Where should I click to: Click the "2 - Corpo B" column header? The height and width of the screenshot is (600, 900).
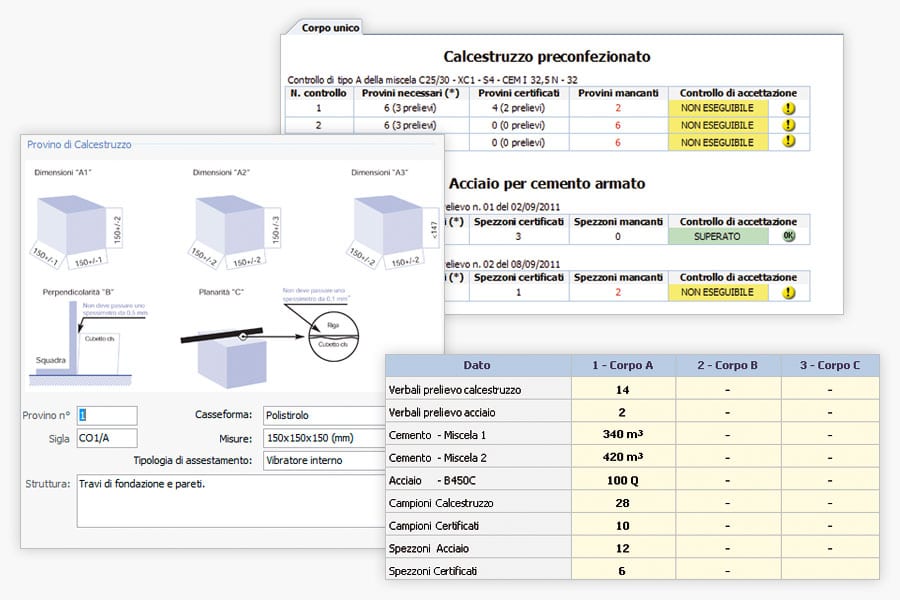(728, 365)
